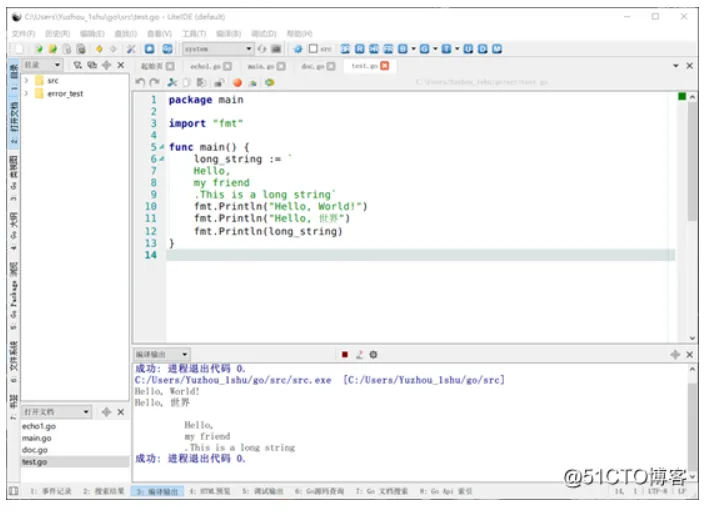
Task: Clear the build output with the eraser icon
Action: click(359, 354)
